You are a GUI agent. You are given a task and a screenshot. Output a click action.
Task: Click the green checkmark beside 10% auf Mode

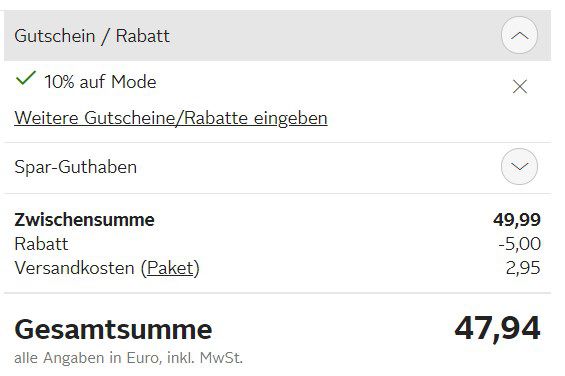26,78
